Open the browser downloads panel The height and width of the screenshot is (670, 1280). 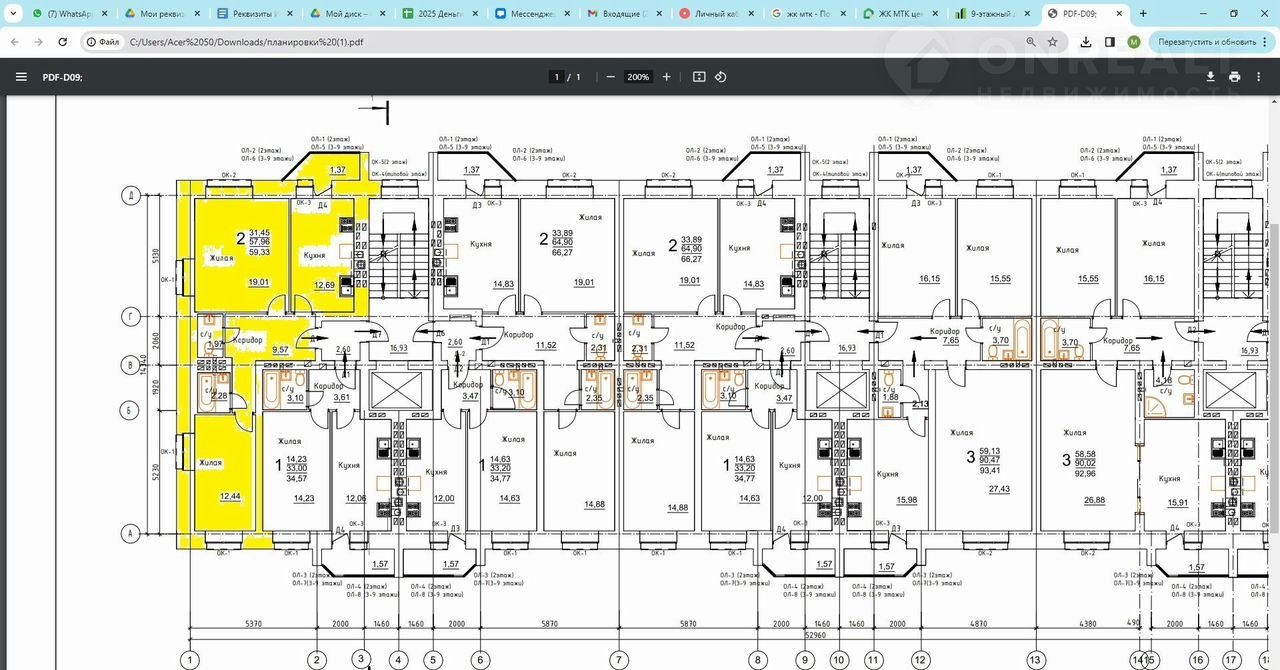point(1086,42)
